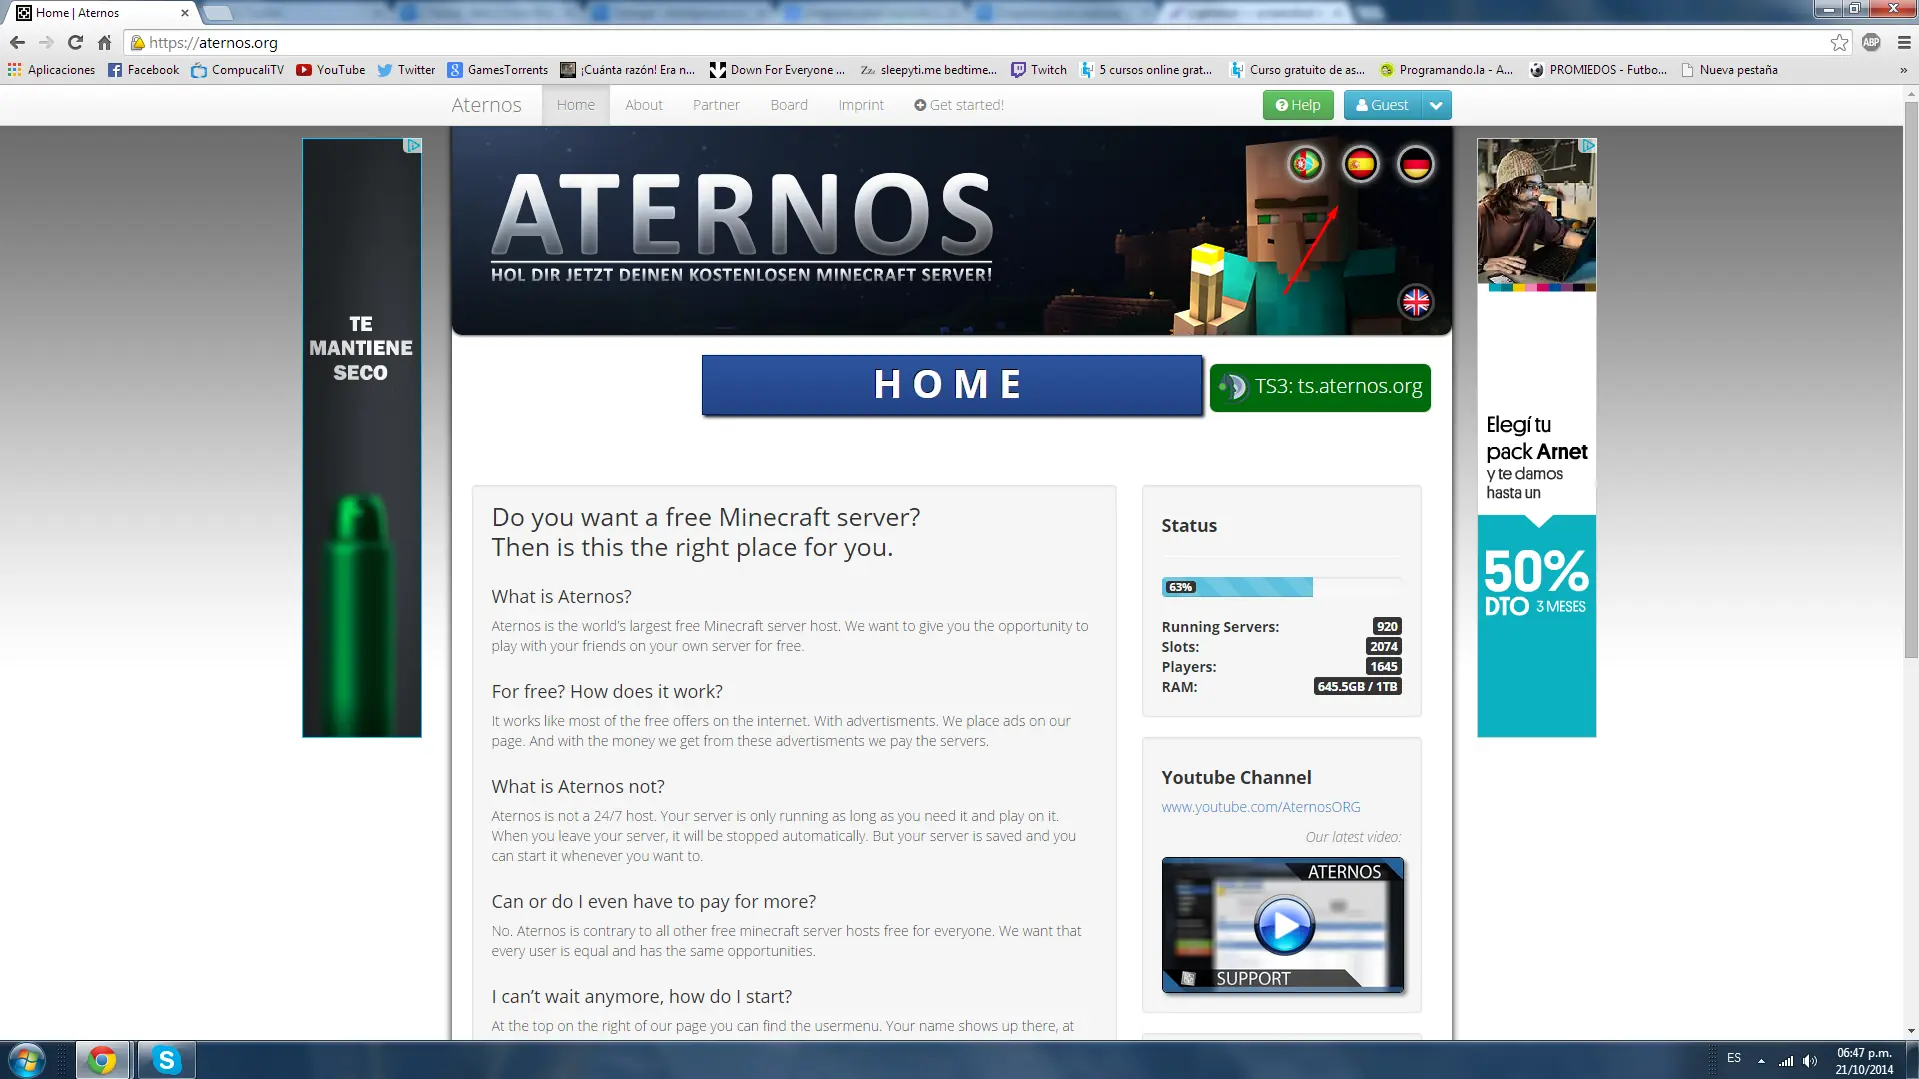This screenshot has width=1919, height=1079.
Task: Open the Home navigation tab
Action: click(576, 105)
